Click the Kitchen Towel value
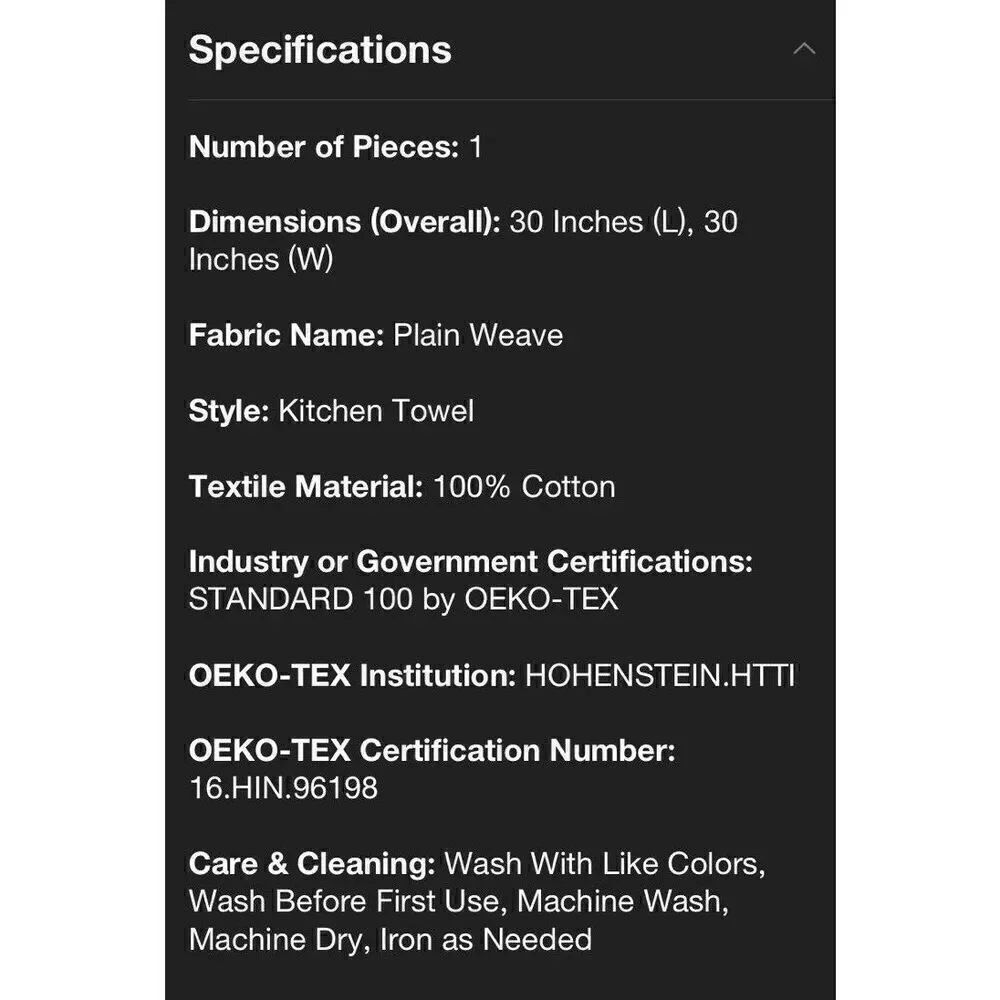 376,411
